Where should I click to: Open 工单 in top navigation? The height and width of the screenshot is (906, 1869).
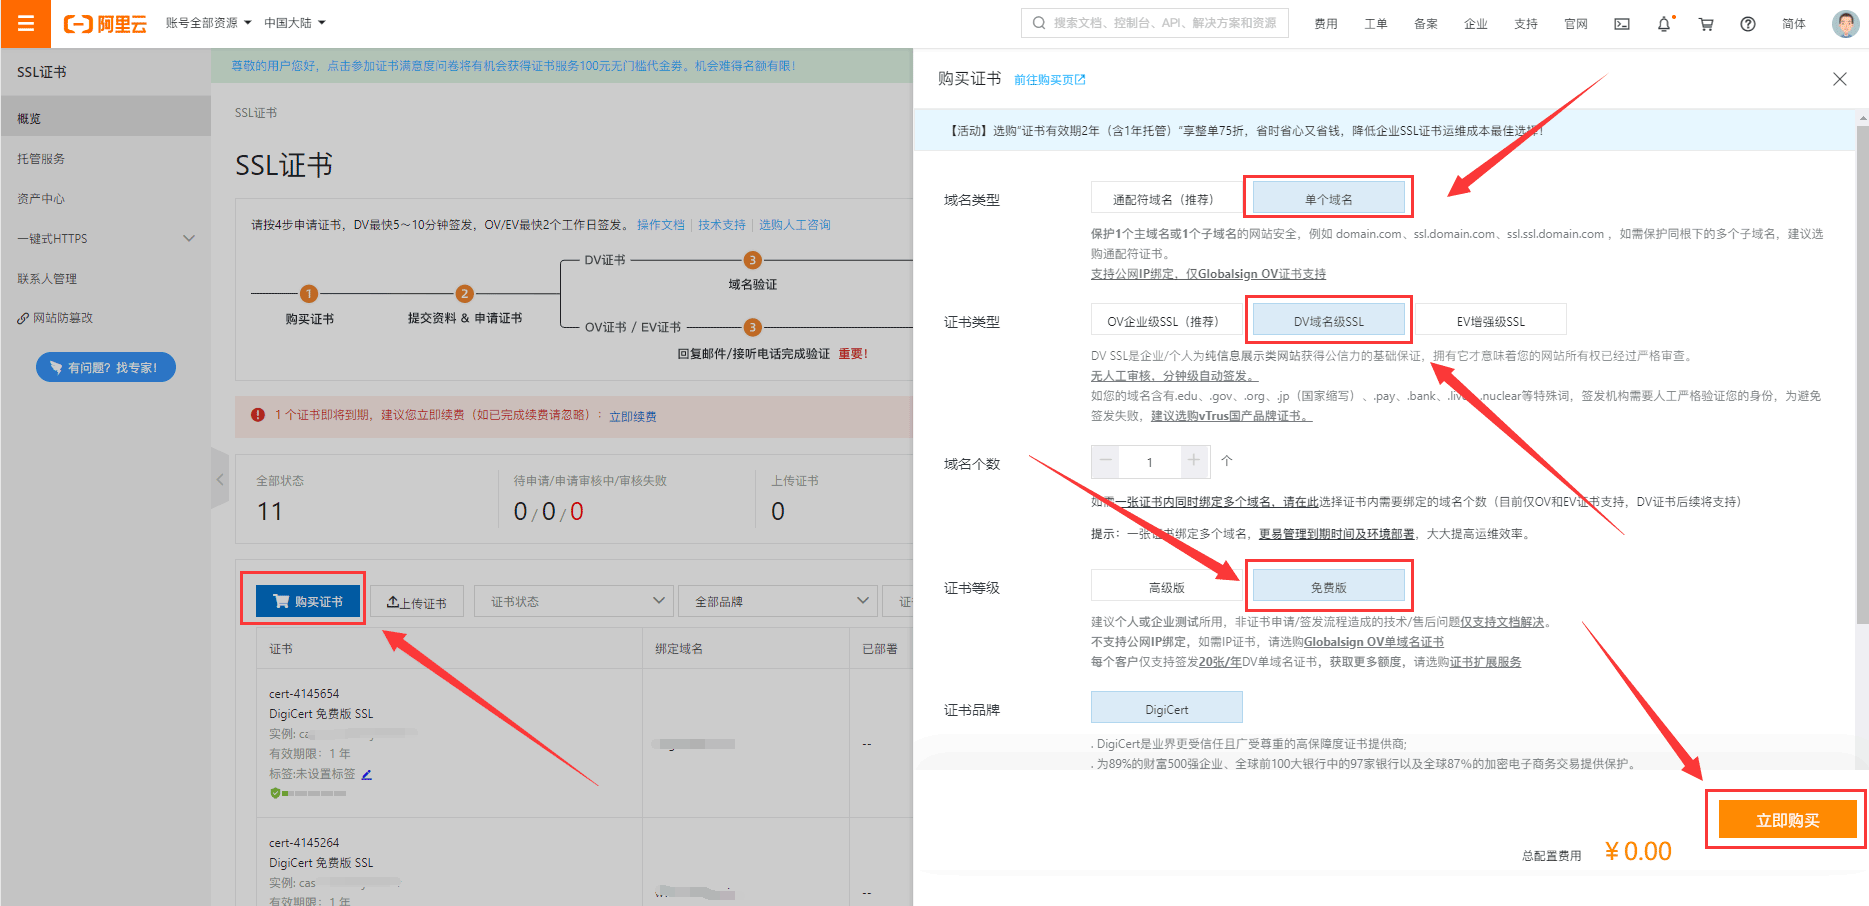(1376, 24)
